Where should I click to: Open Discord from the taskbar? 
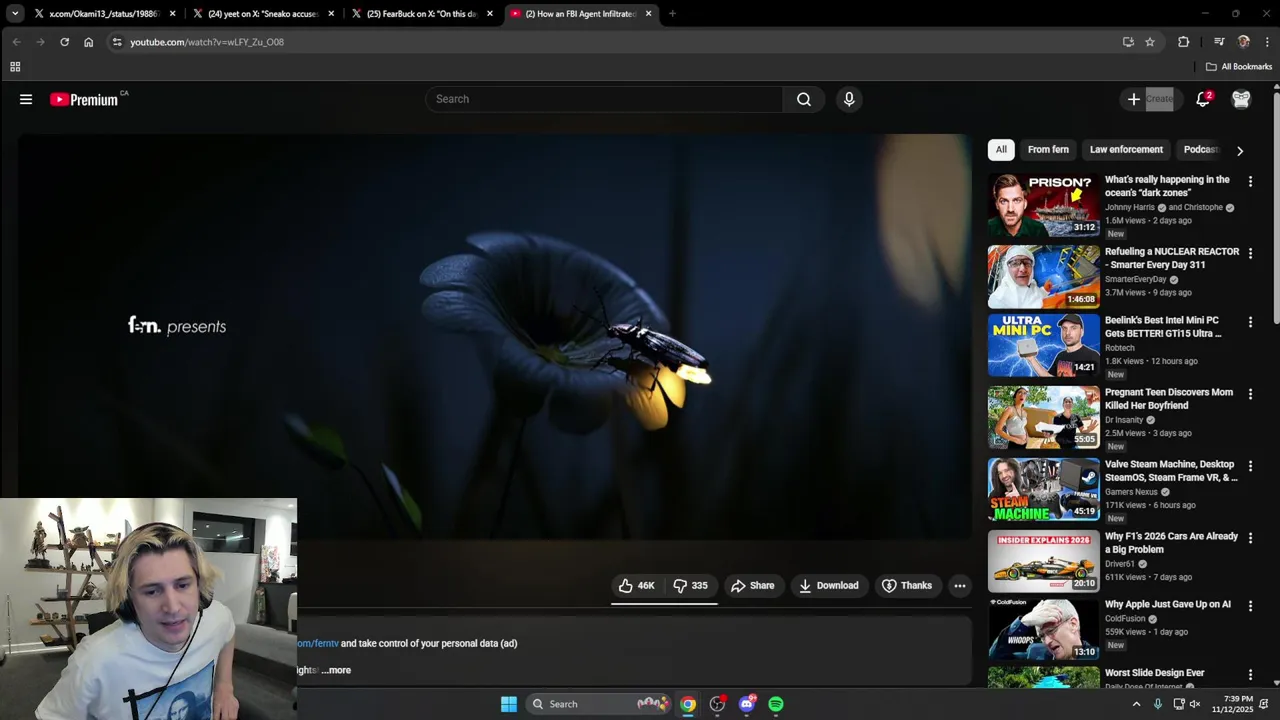coord(747,704)
